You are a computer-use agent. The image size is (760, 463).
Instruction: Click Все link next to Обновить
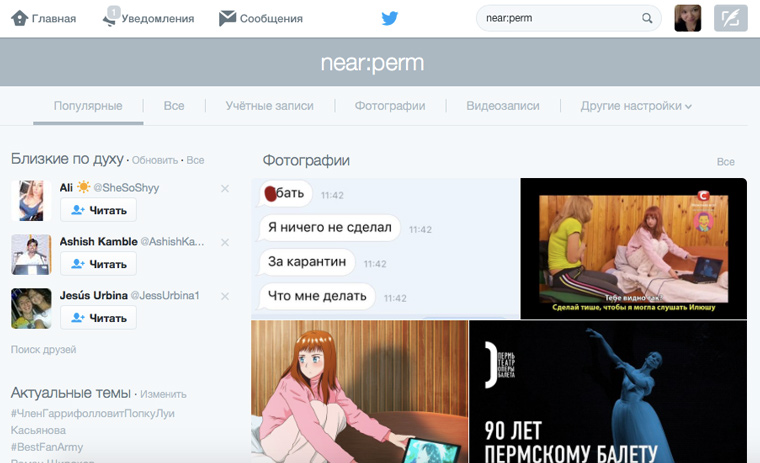pyautogui.click(x=195, y=160)
